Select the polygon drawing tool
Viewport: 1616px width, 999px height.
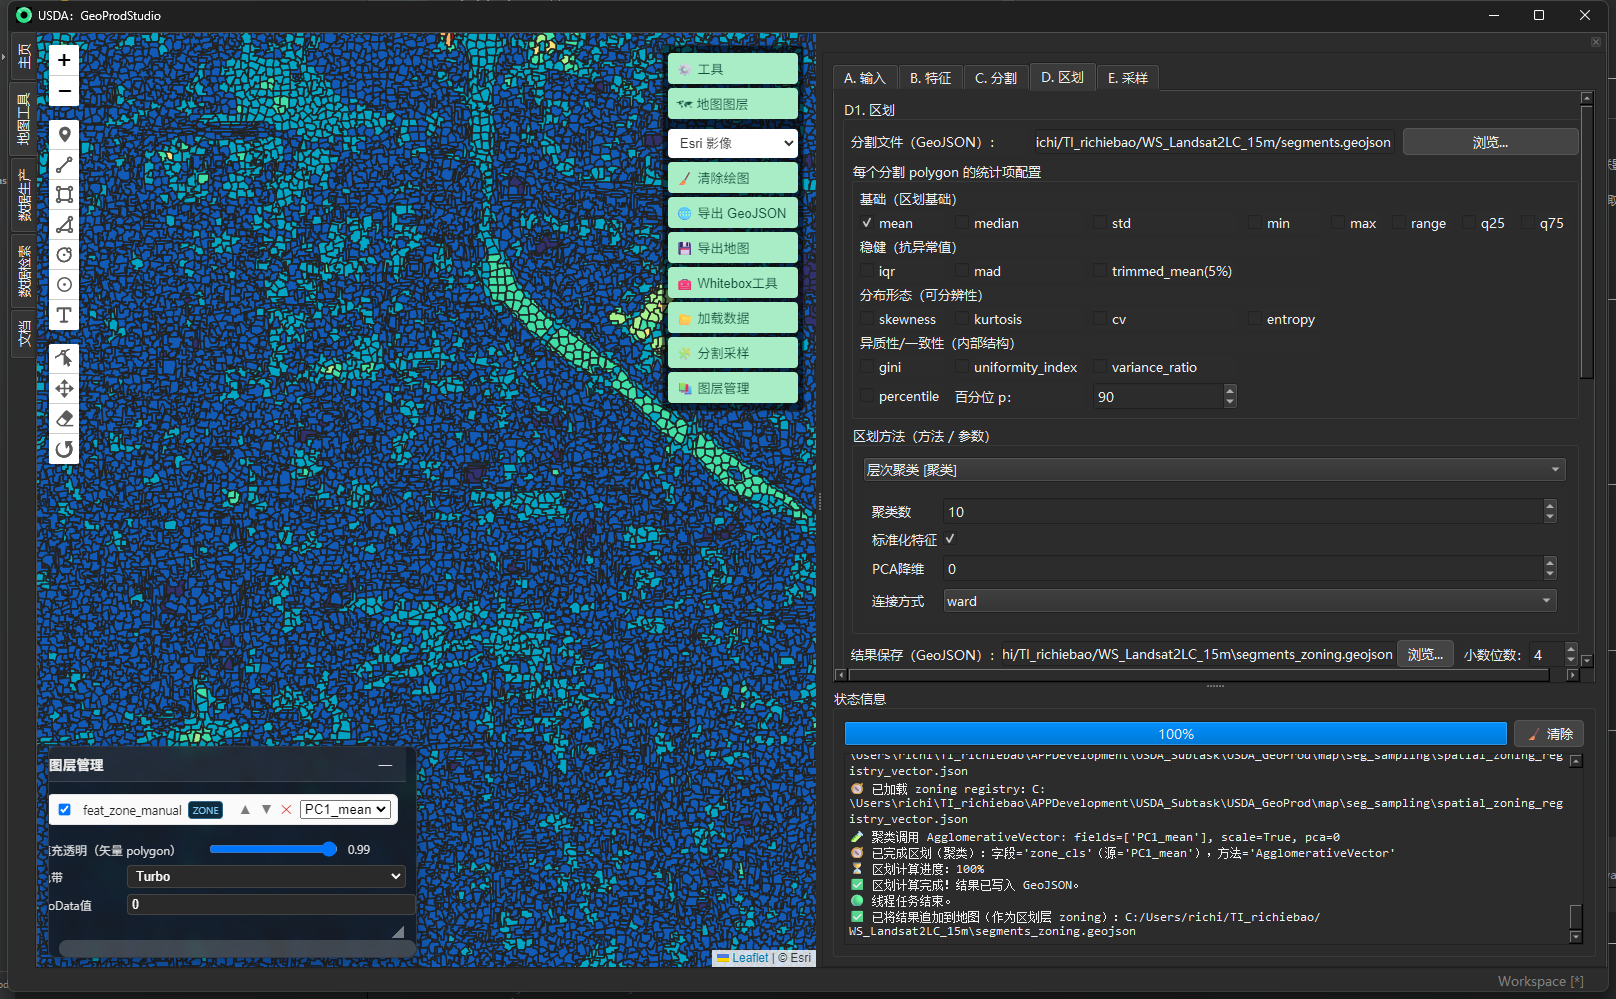64,224
